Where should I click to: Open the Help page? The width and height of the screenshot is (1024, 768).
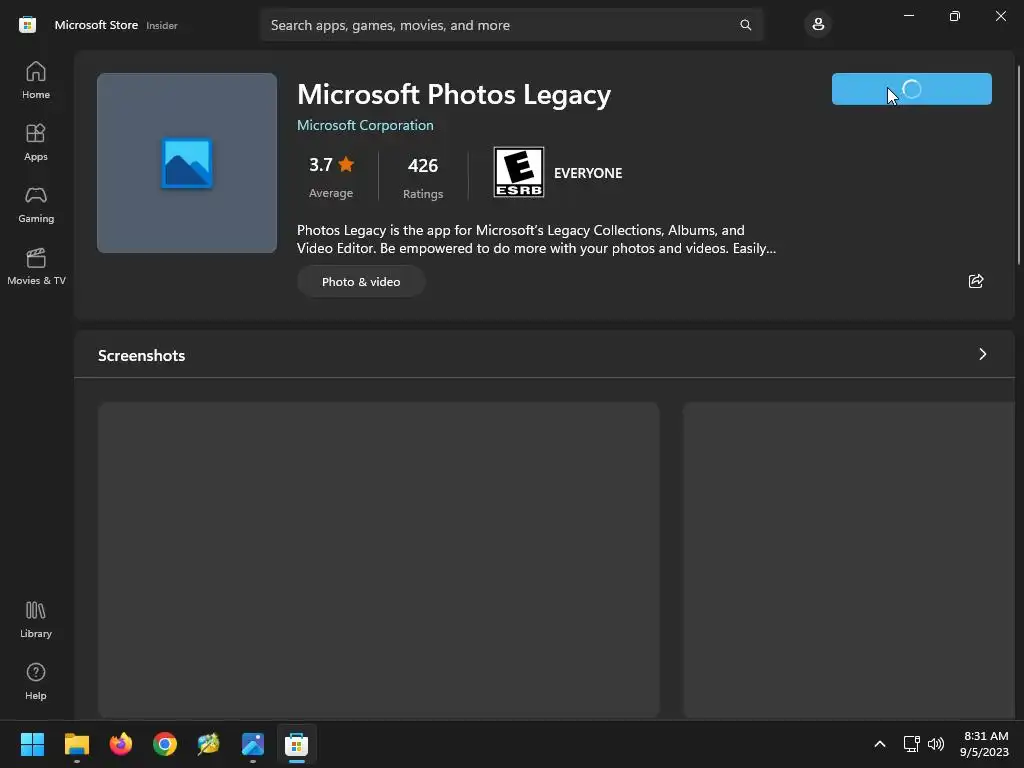[x=36, y=682]
